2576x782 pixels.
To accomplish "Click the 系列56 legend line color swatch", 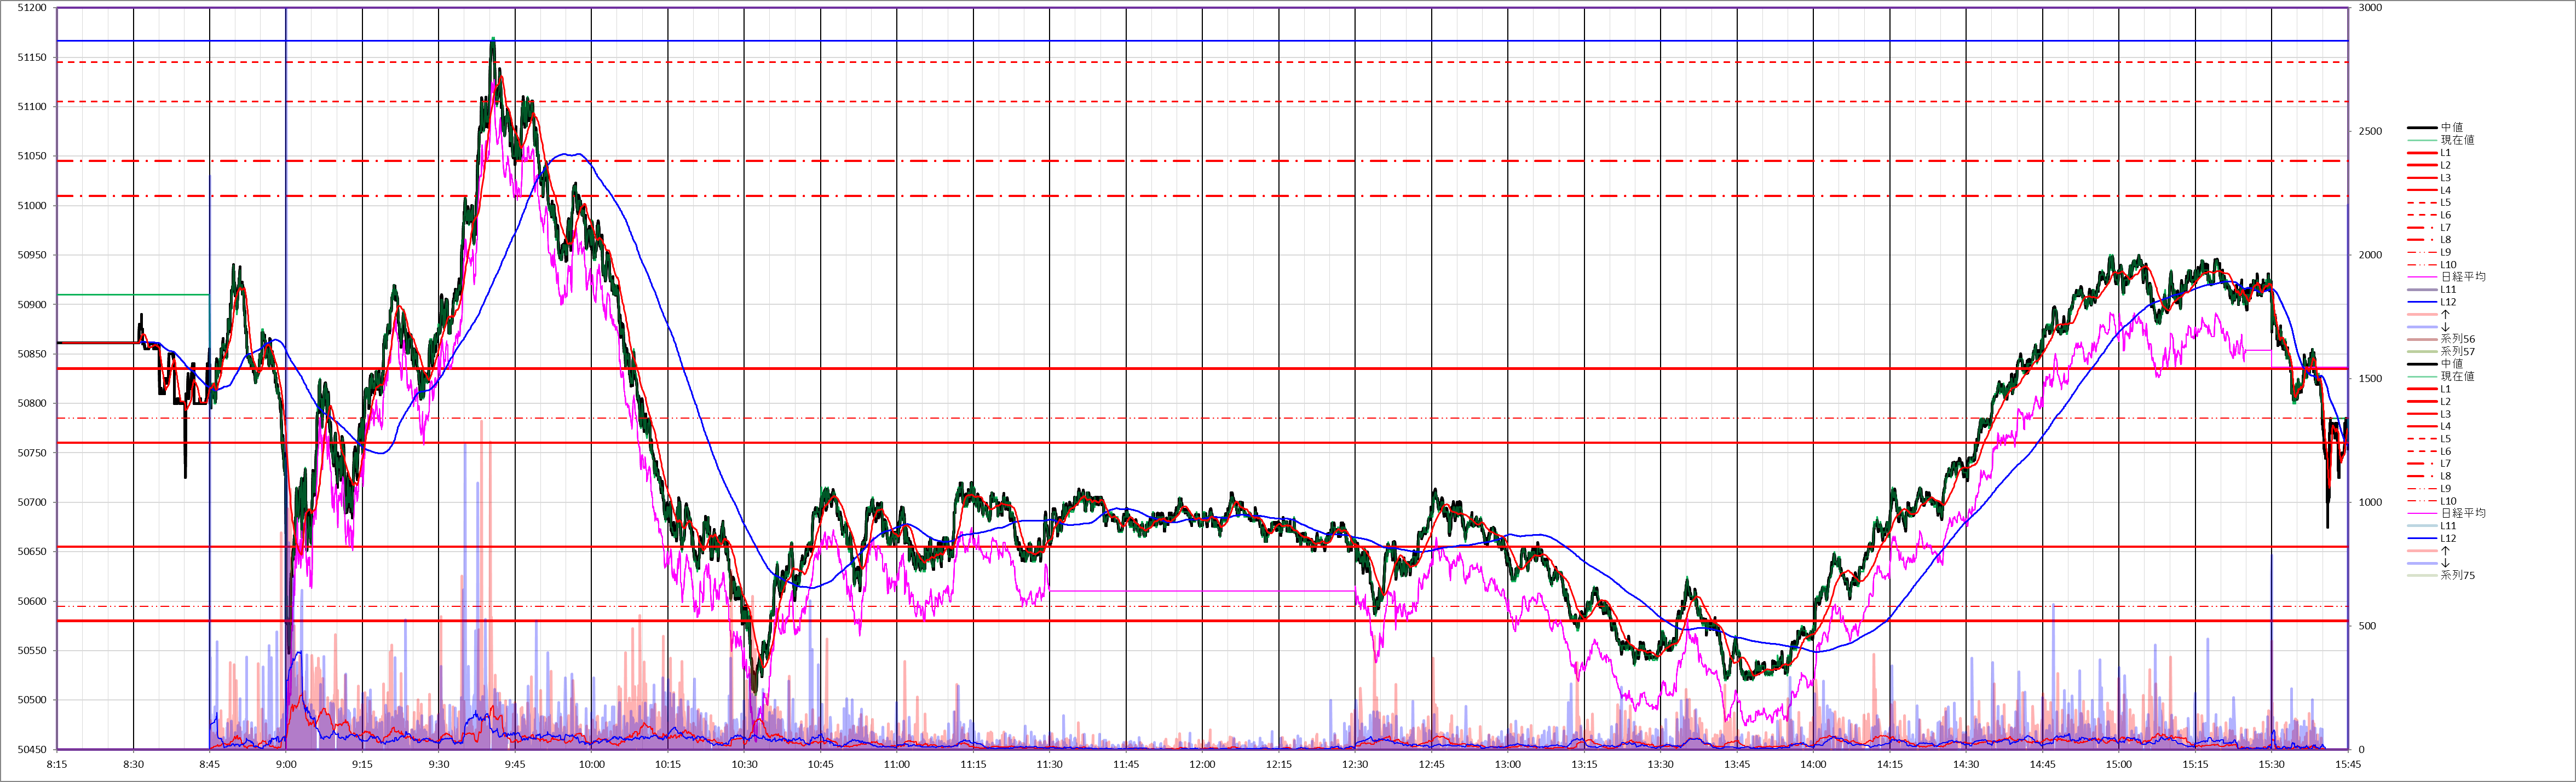I will [x=2422, y=339].
